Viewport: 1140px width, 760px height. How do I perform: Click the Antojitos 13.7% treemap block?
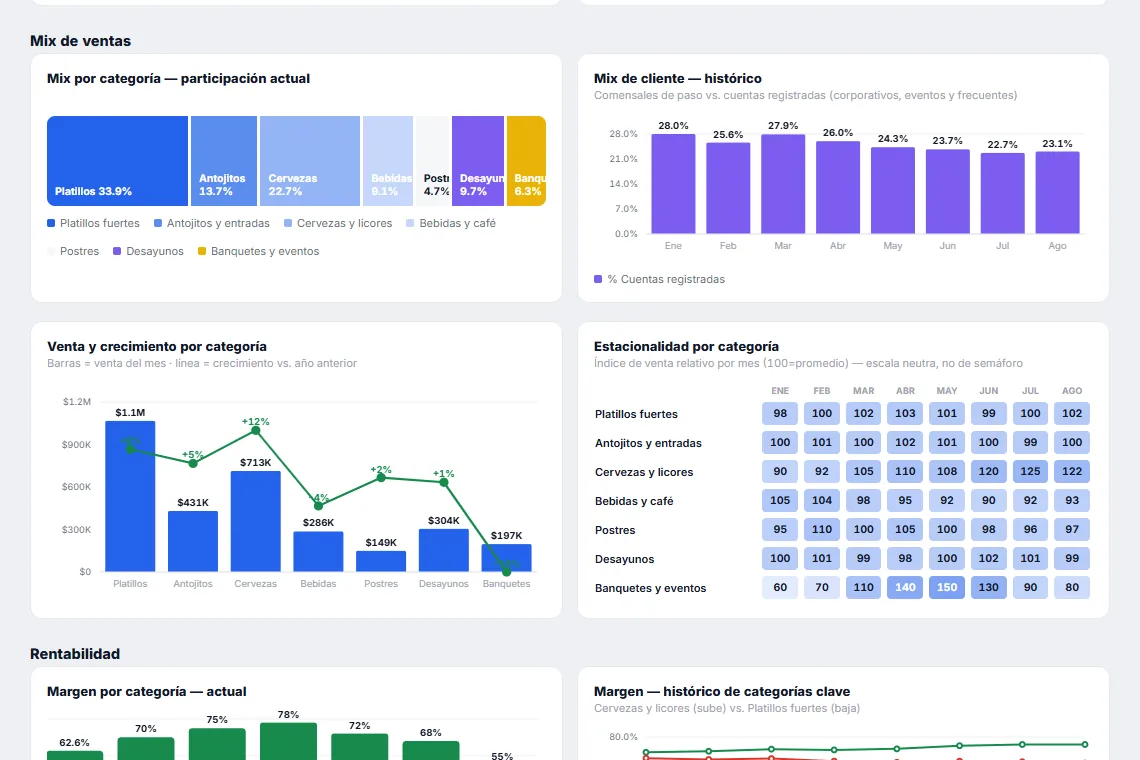point(224,161)
